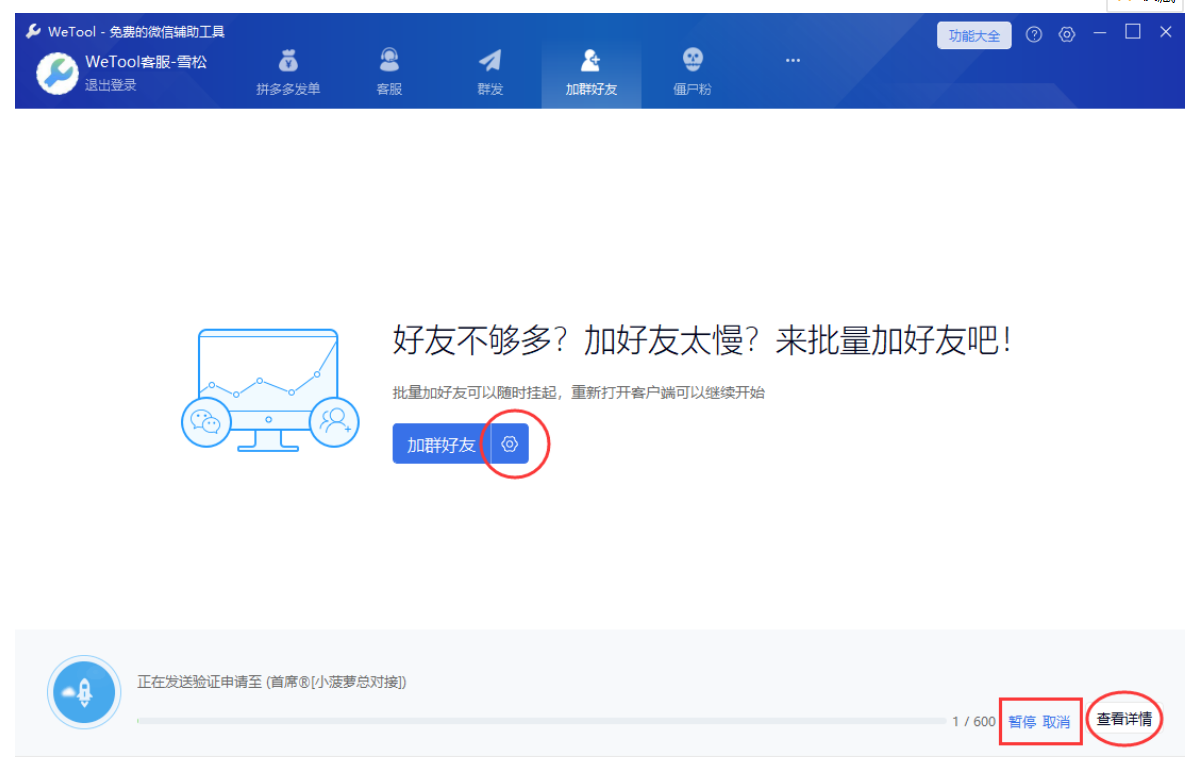This screenshot has height=773, width=1201.
Task: Click 退出登录 to log out
Action: pyautogui.click(x=111, y=85)
